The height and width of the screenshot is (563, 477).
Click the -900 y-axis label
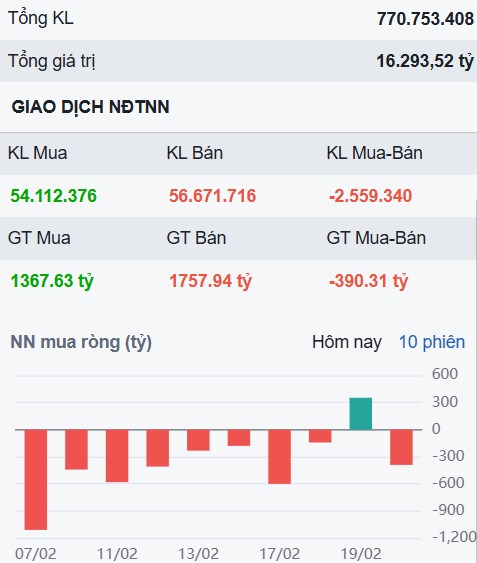pyautogui.click(x=448, y=510)
